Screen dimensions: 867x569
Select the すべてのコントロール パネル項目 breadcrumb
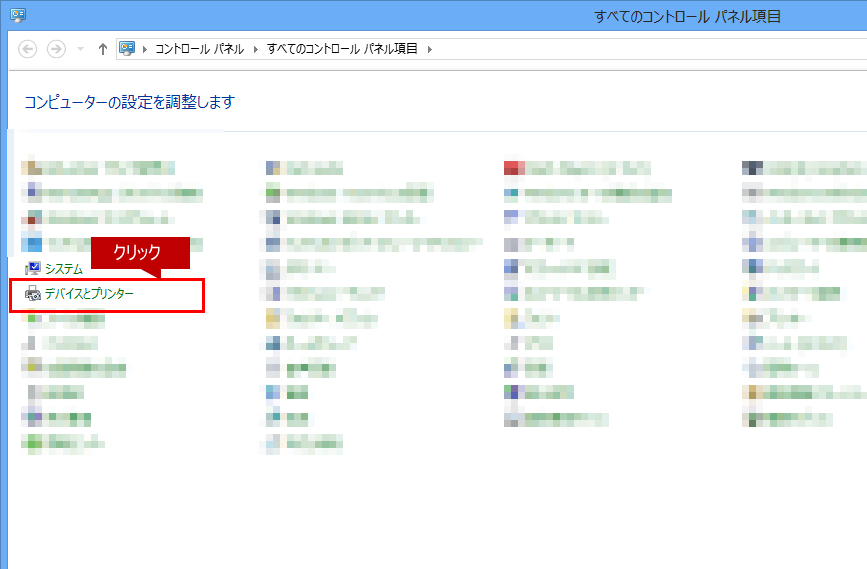342,49
